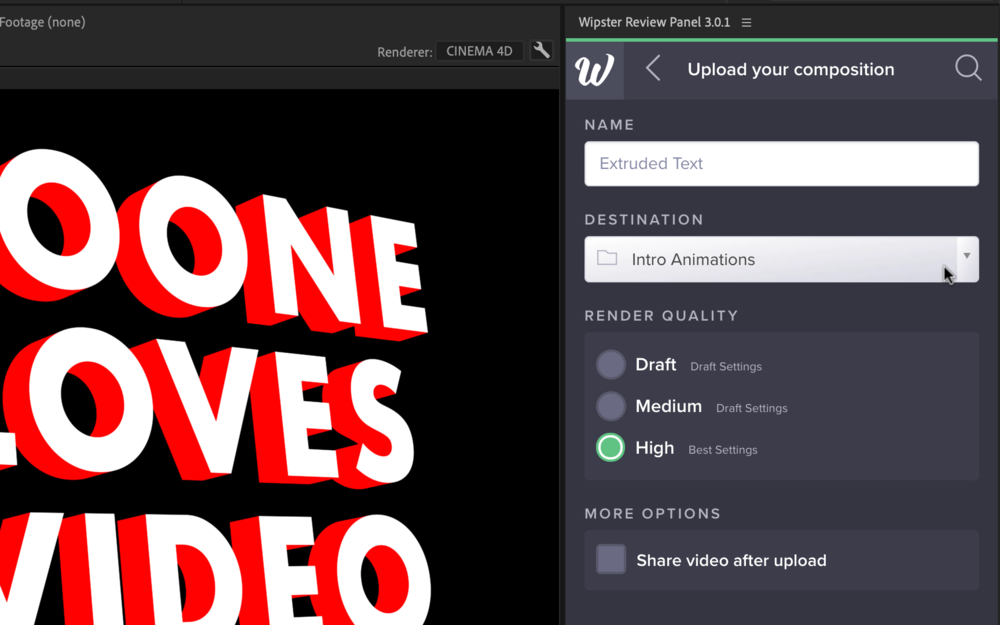Click the 'Best Settings' label next to High

point(723,450)
